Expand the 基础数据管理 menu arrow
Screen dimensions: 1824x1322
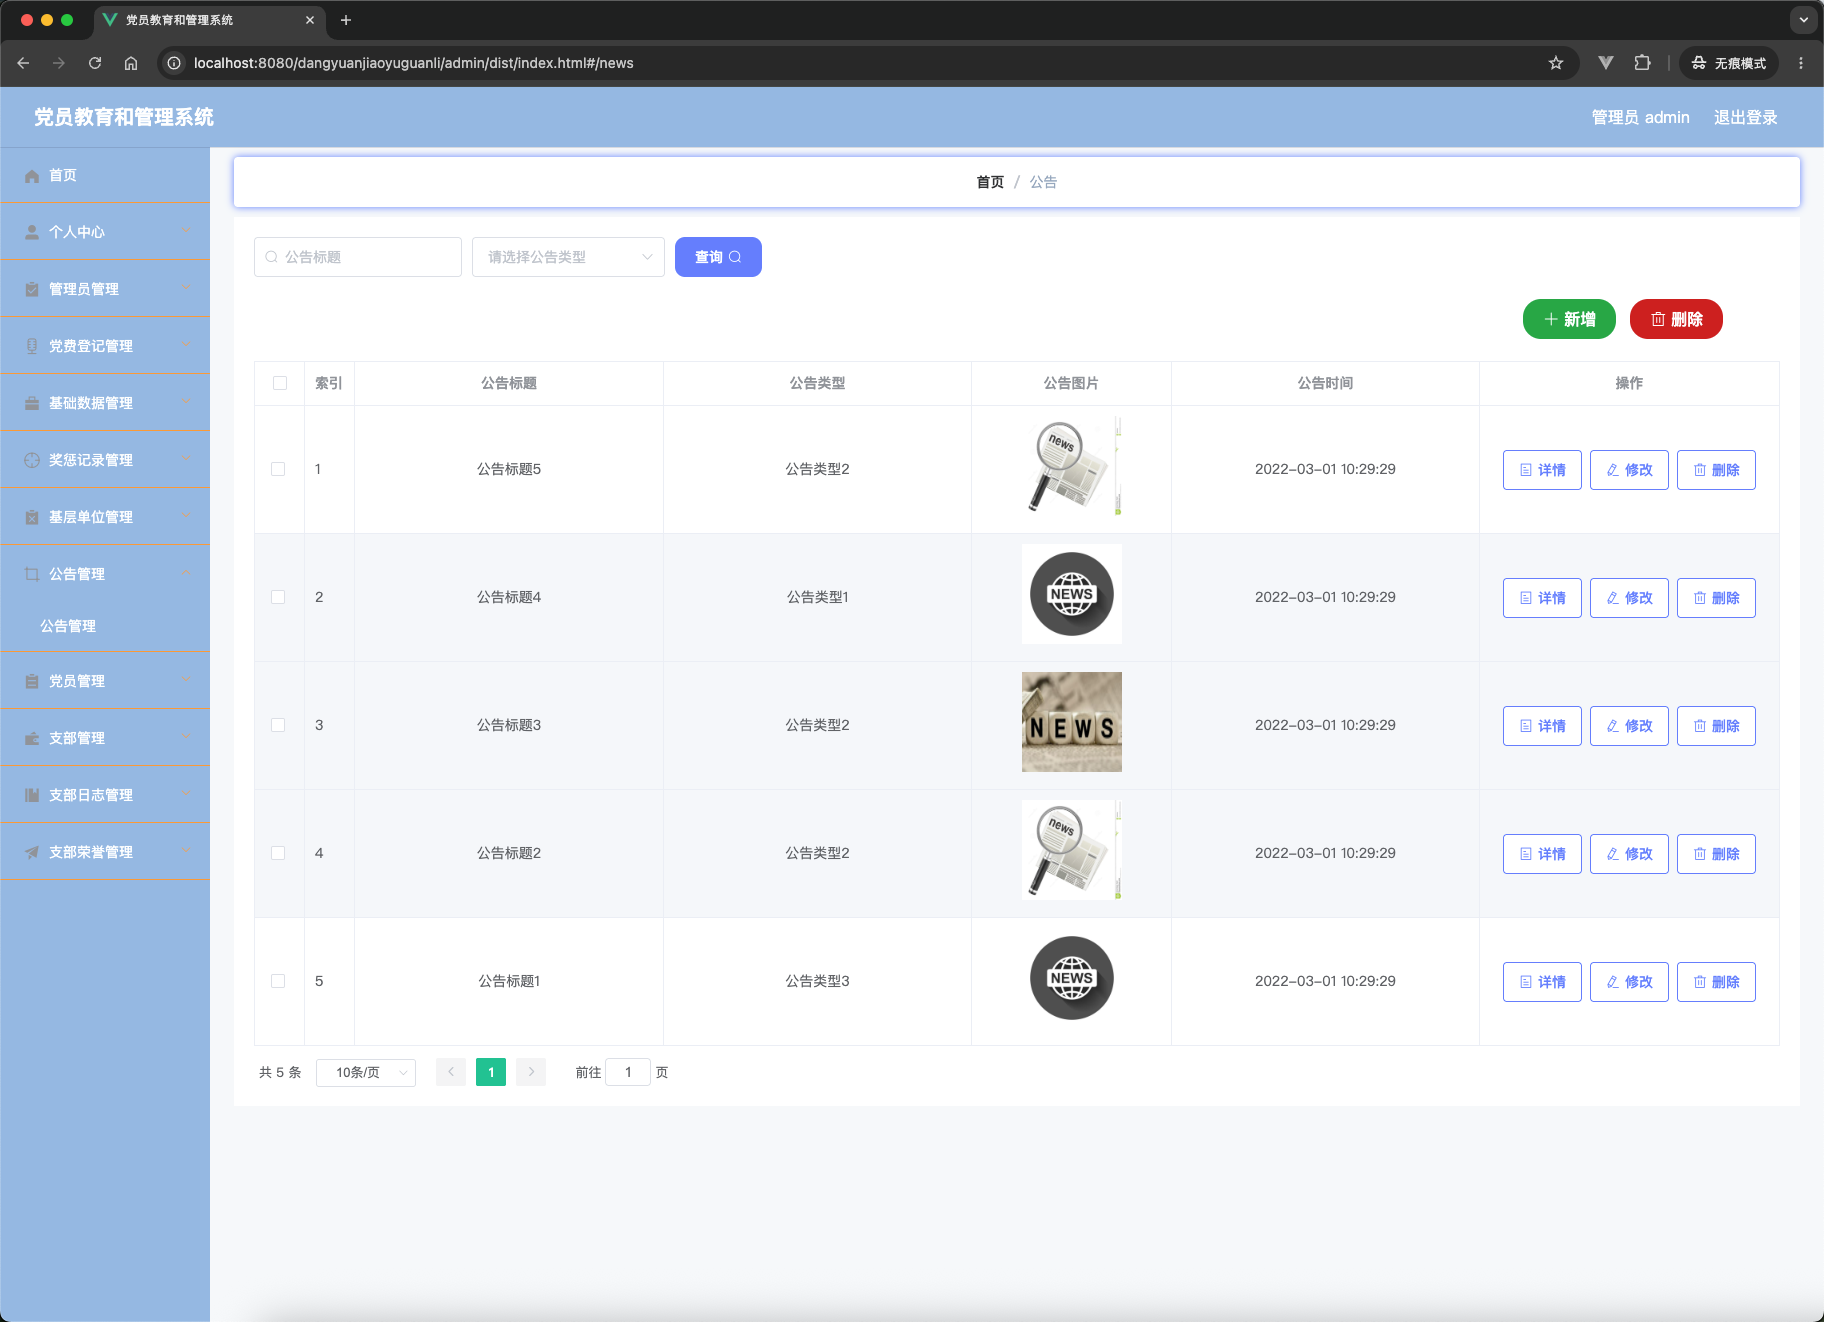[185, 403]
